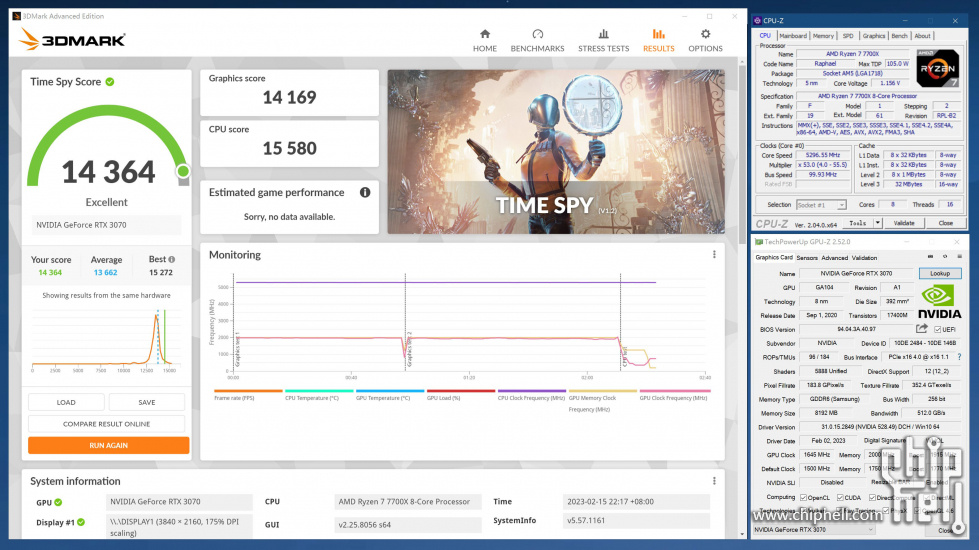Open the estimated game performance info icon
This screenshot has height=550, width=979.
pyautogui.click(x=365, y=192)
